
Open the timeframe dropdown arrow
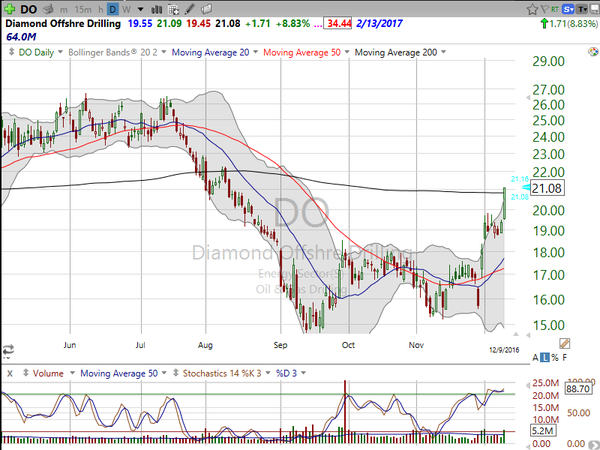coord(140,9)
